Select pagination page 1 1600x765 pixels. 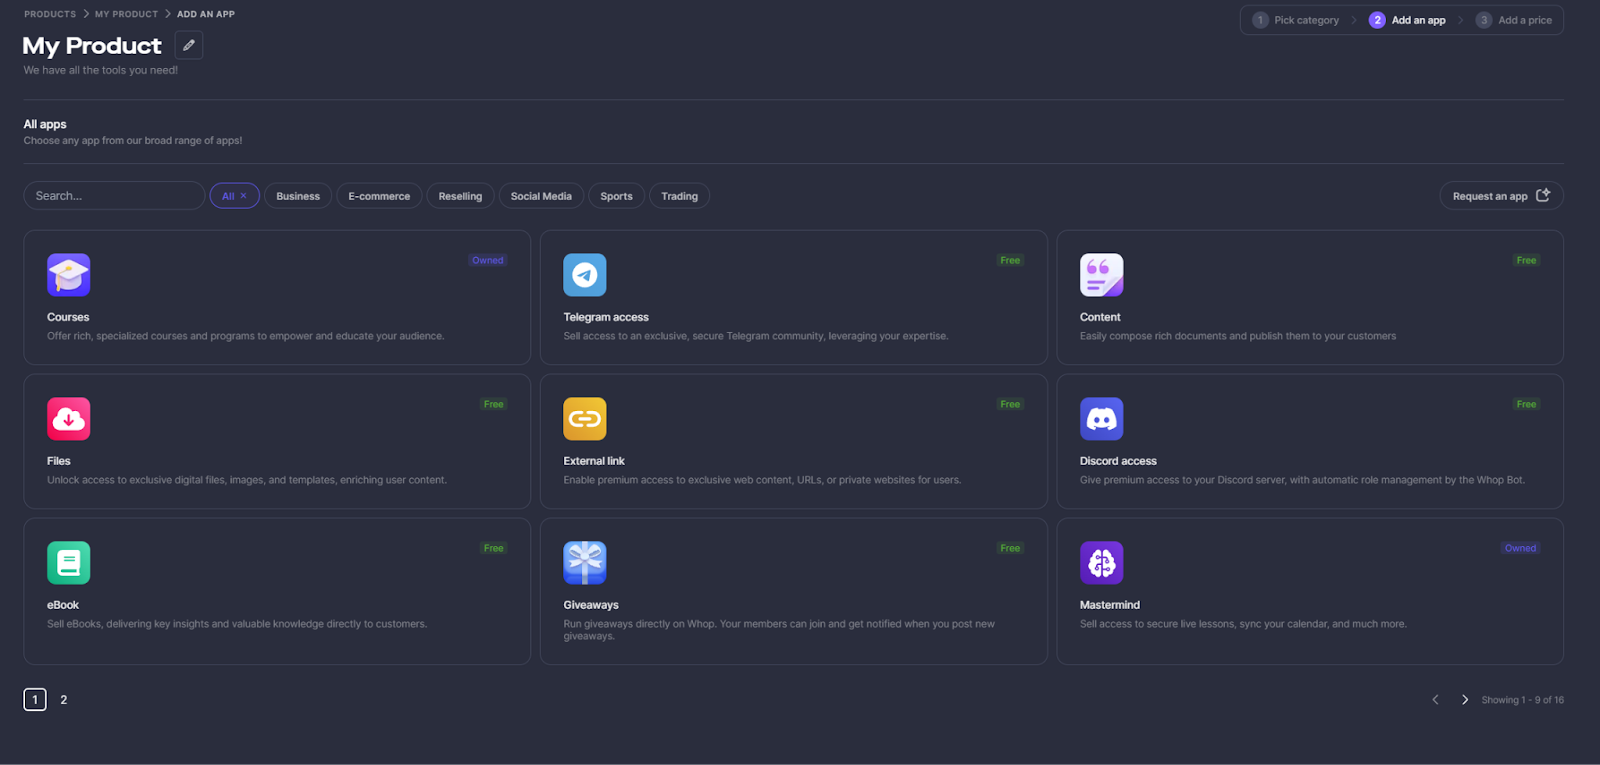coord(35,700)
